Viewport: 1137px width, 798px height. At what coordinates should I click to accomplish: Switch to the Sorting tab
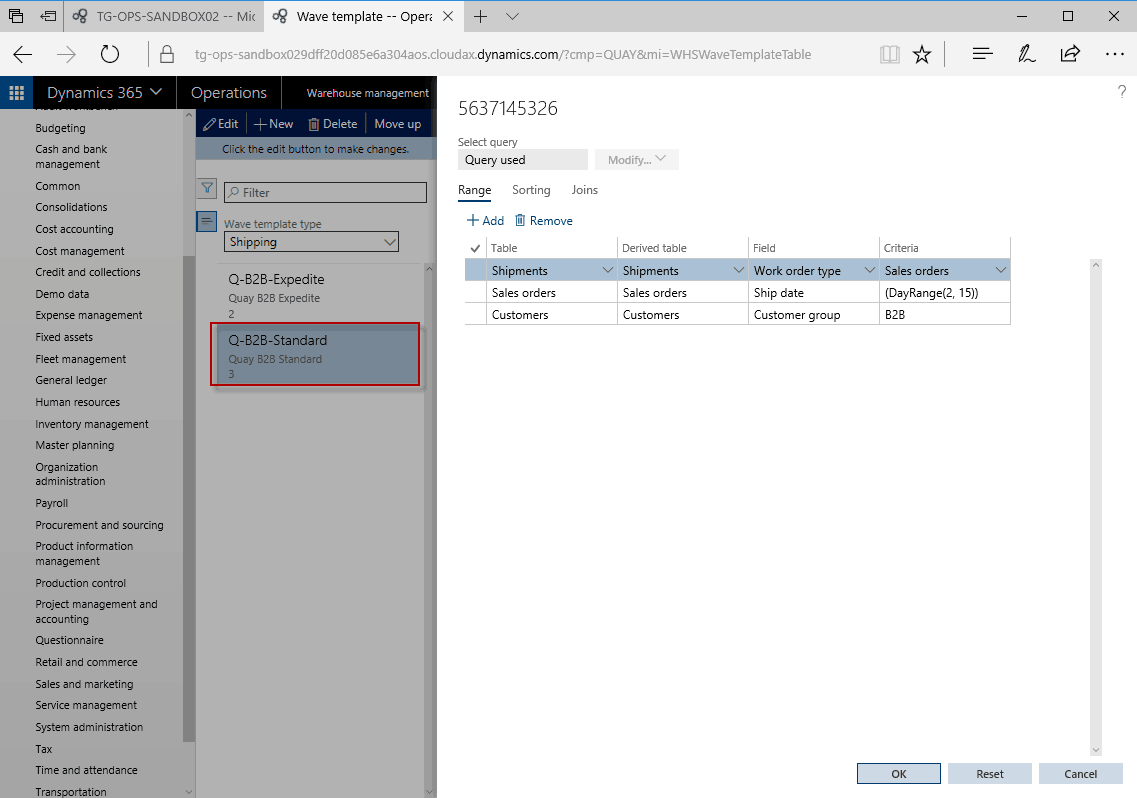pos(531,190)
